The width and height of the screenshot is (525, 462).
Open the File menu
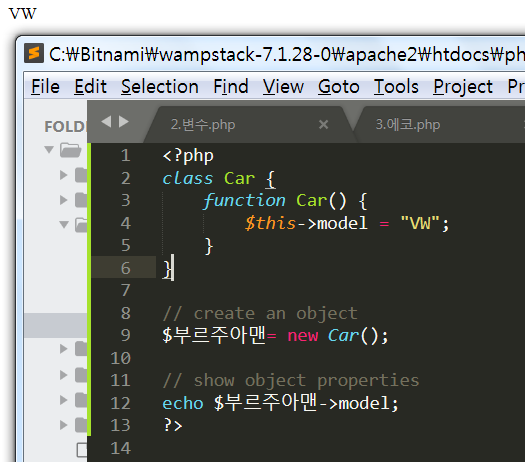point(45,87)
